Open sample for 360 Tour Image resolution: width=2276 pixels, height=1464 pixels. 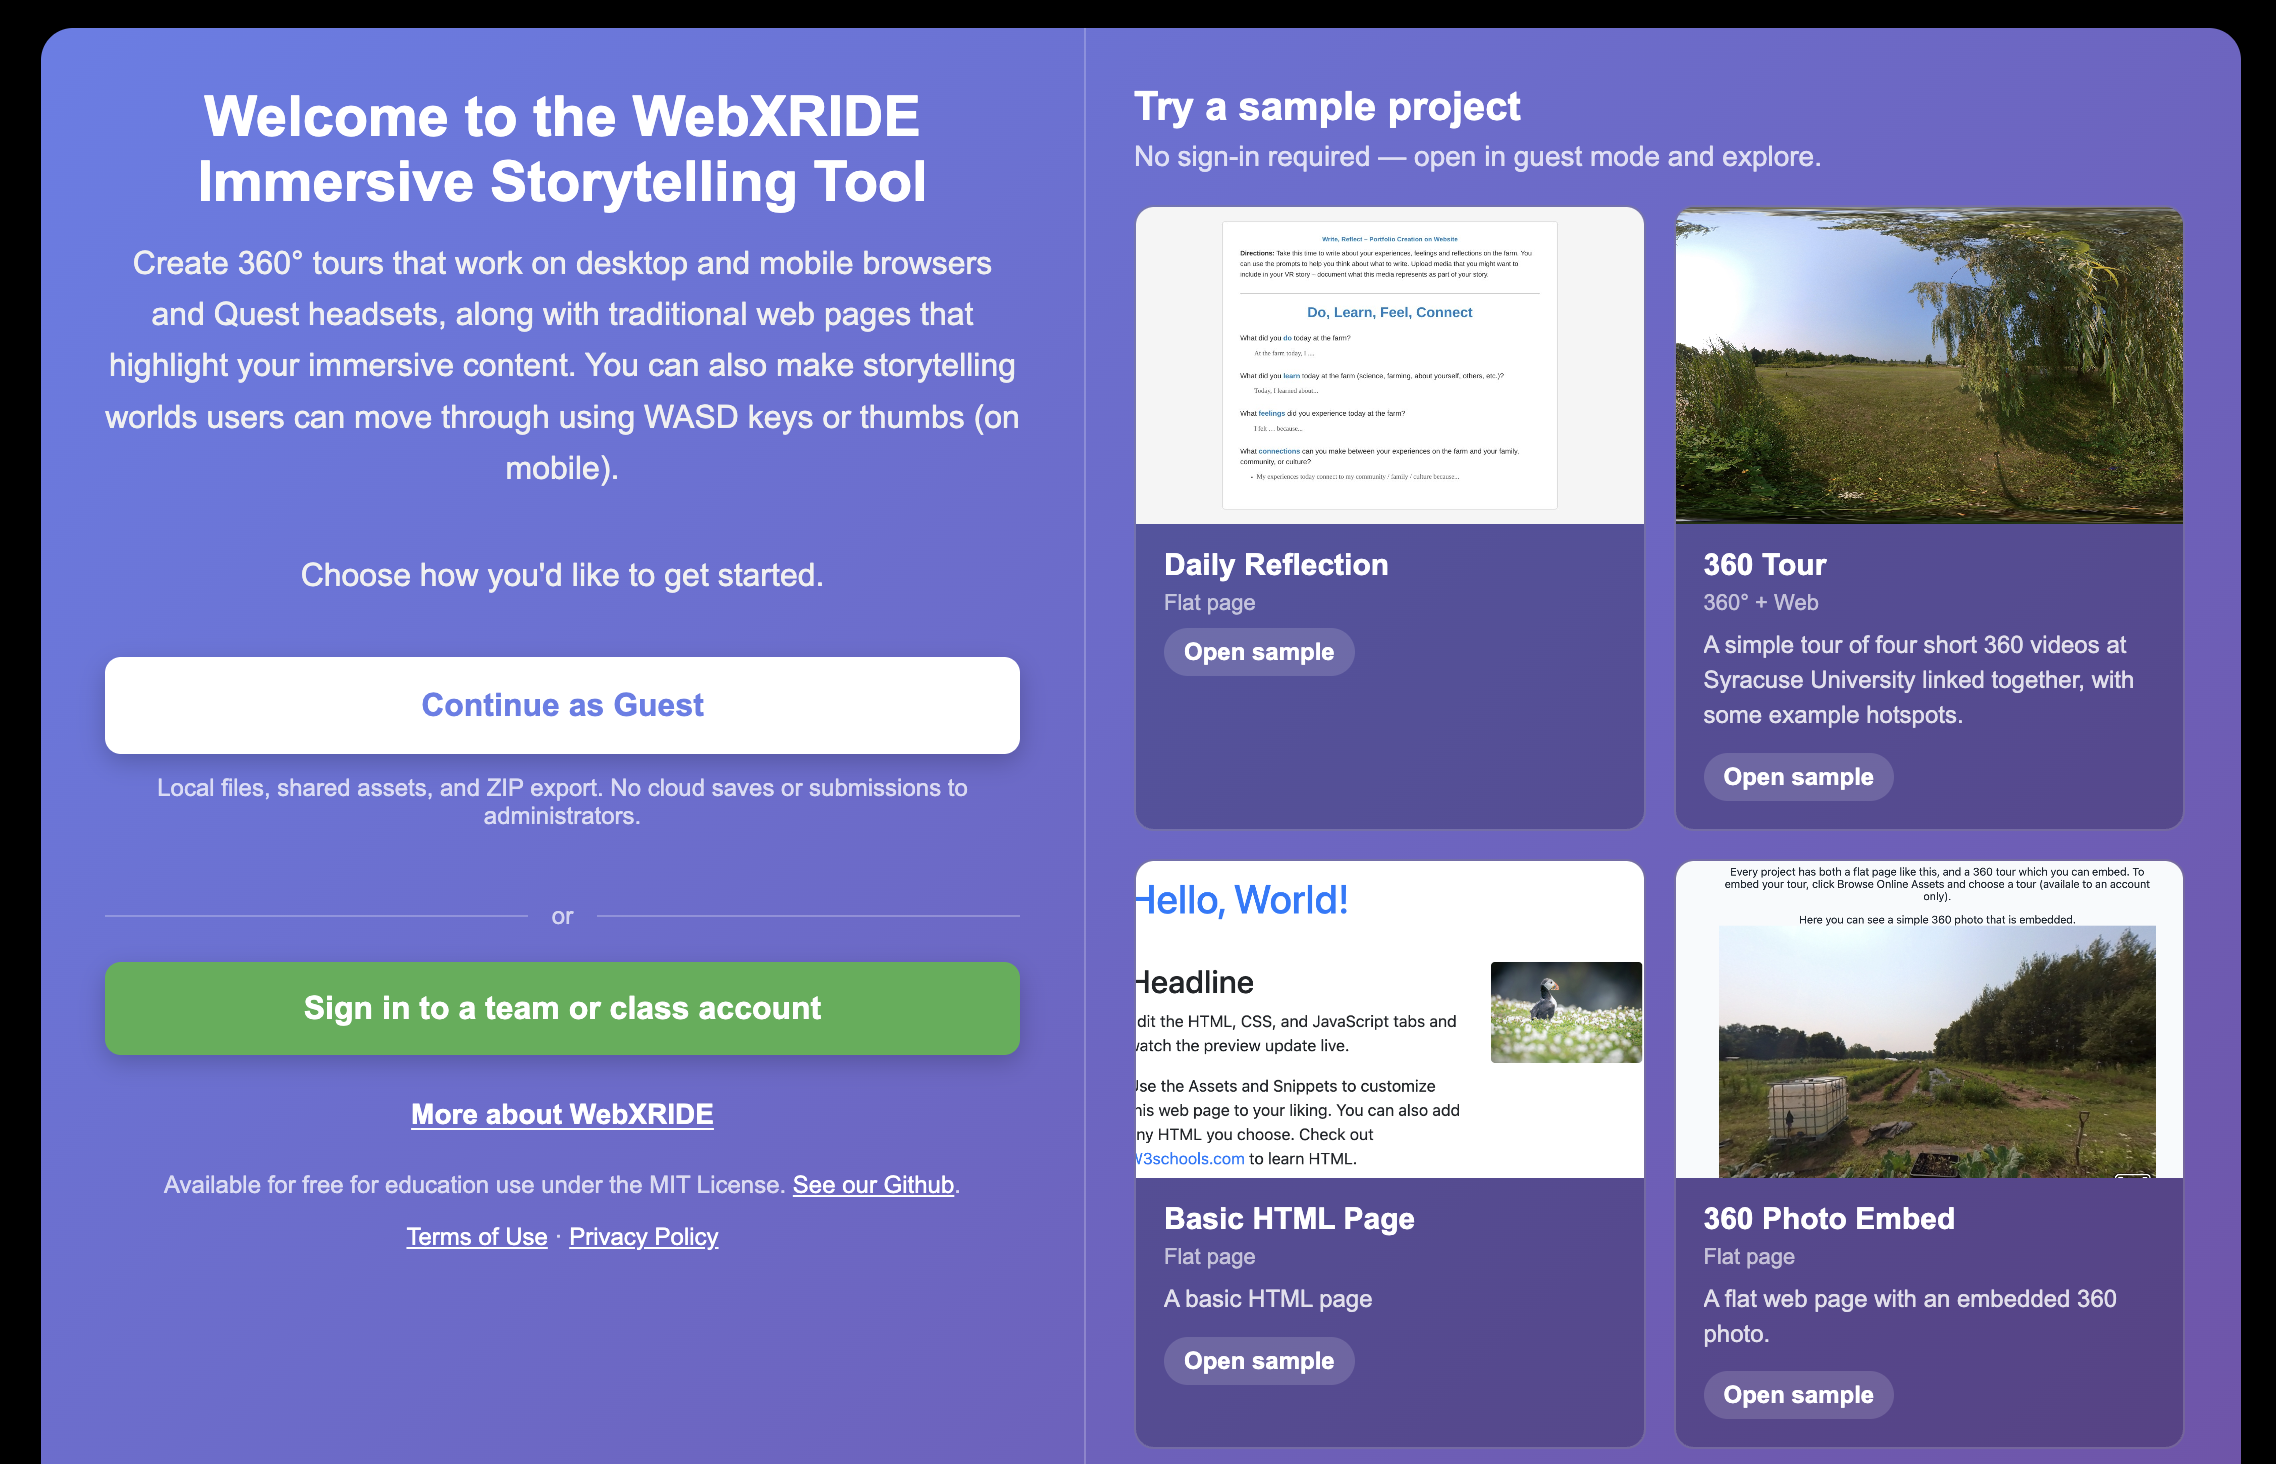pos(1798,777)
